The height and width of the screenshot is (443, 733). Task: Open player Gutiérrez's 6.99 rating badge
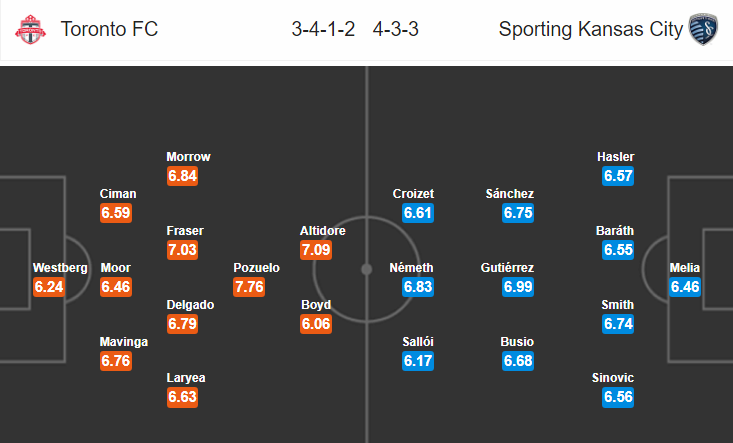pyautogui.click(x=518, y=286)
